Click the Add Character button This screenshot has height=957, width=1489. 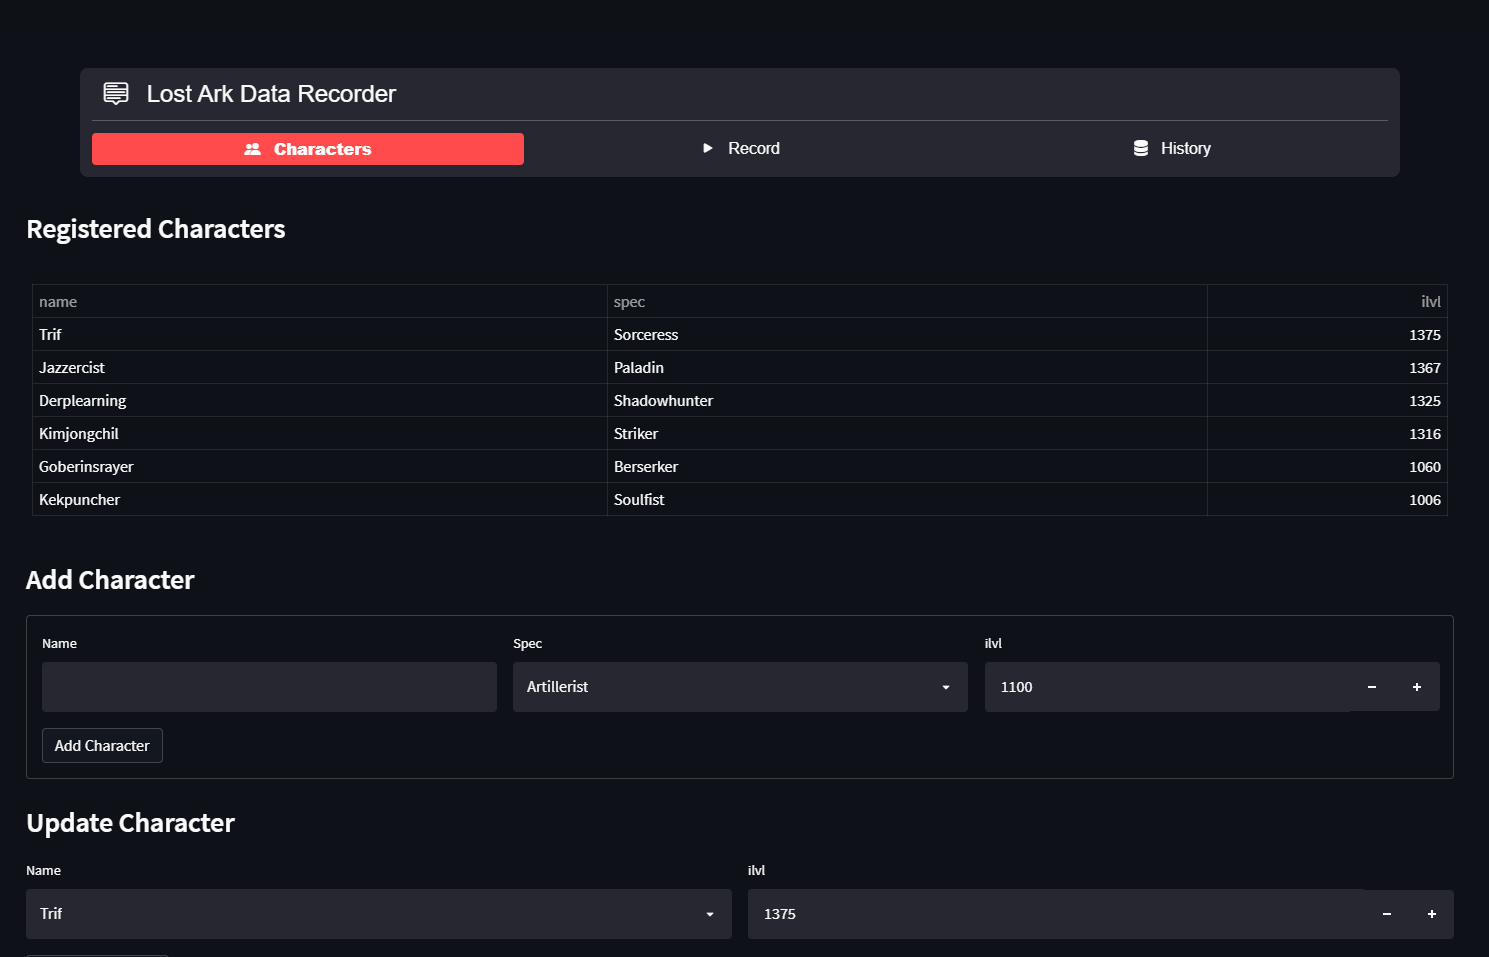[101, 745]
